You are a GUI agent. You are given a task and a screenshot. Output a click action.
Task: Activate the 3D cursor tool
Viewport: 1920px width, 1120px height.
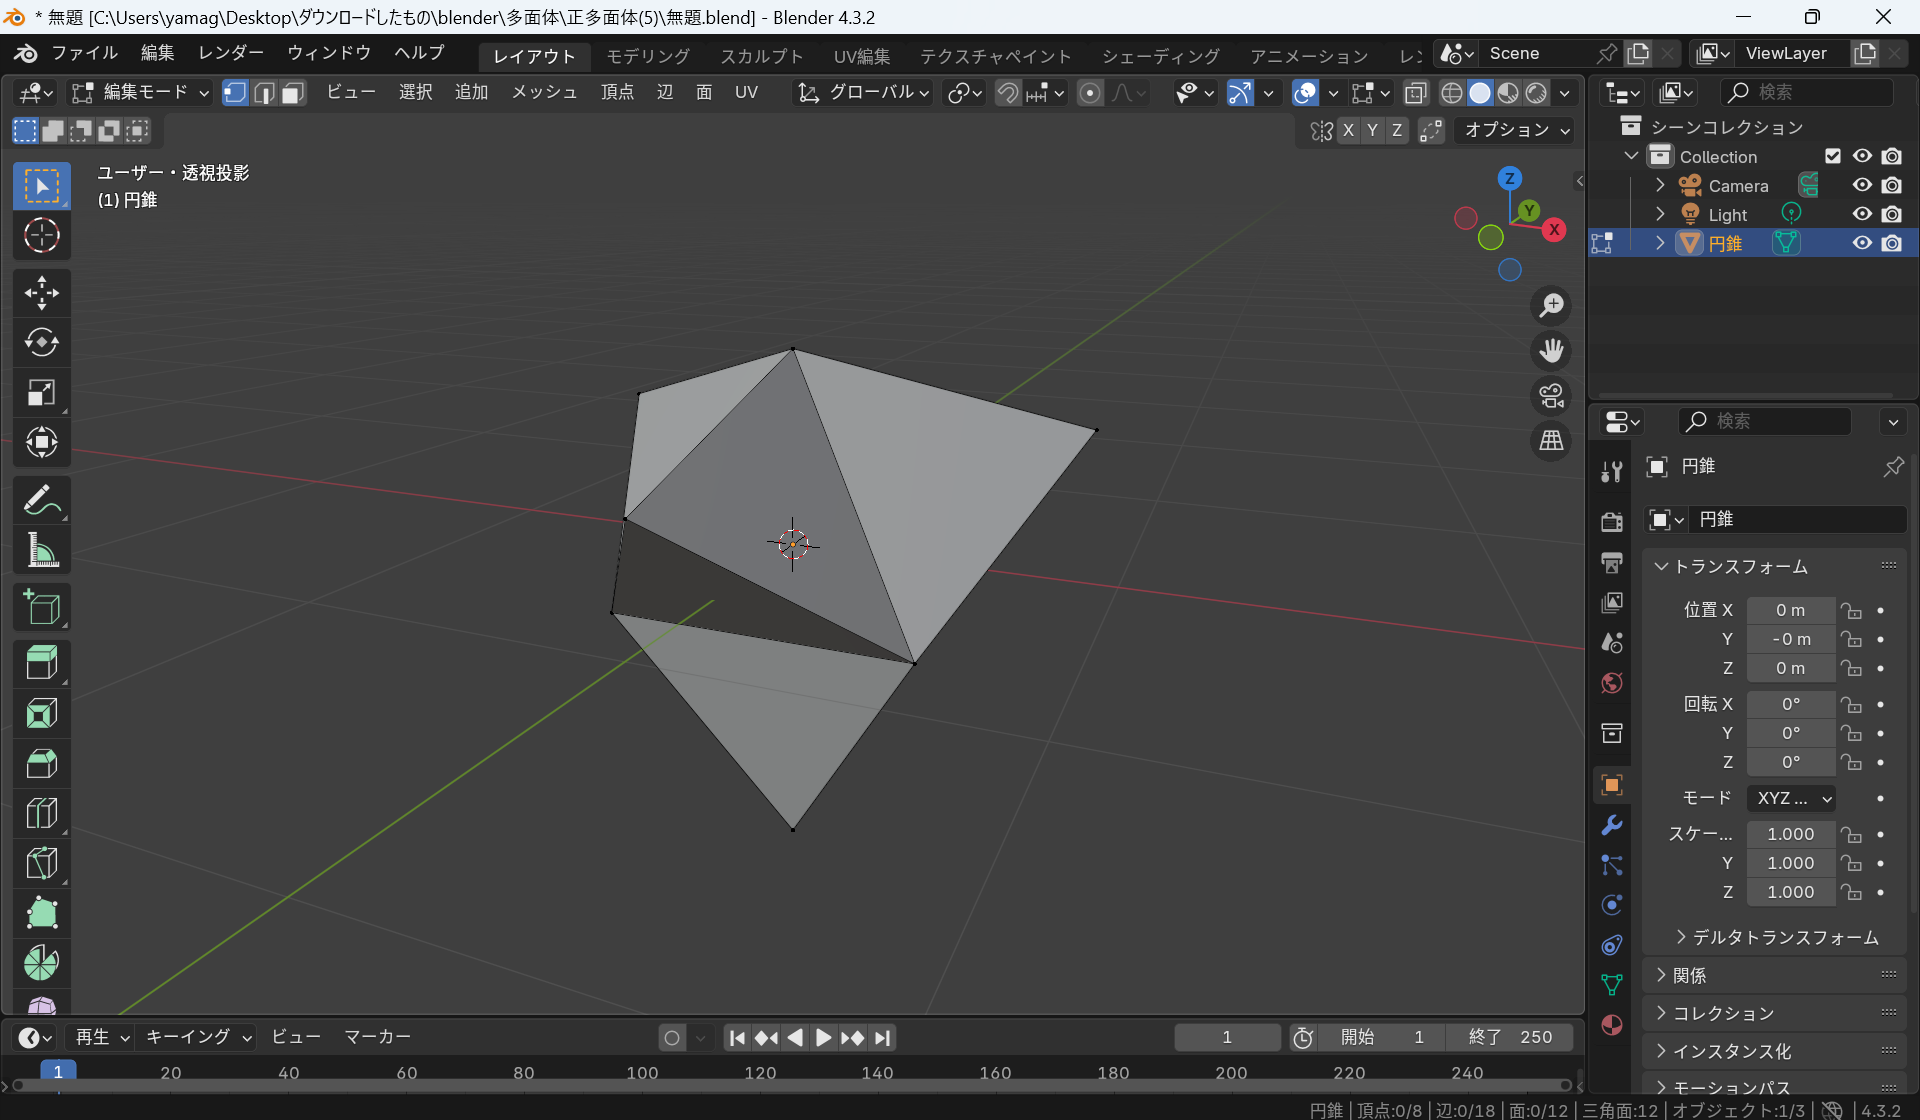[x=41, y=236]
